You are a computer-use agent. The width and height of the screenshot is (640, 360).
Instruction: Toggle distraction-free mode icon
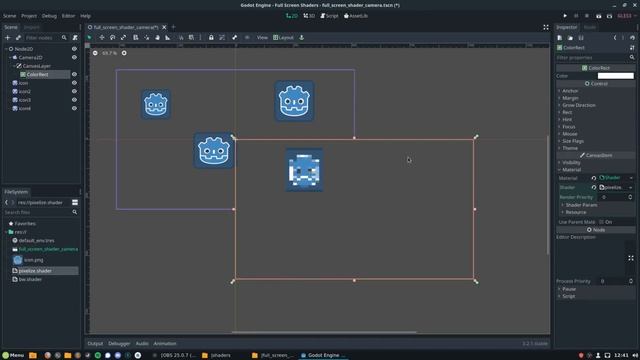[x=546, y=27]
